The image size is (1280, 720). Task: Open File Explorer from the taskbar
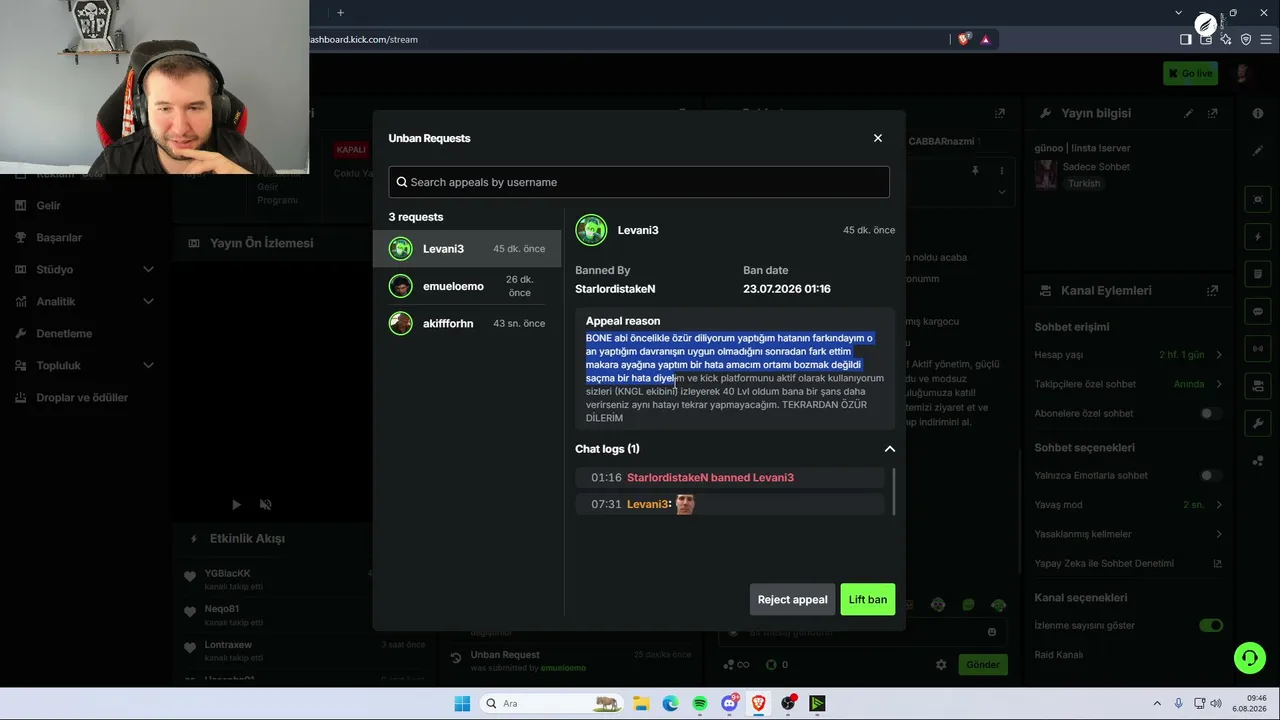[x=641, y=703]
